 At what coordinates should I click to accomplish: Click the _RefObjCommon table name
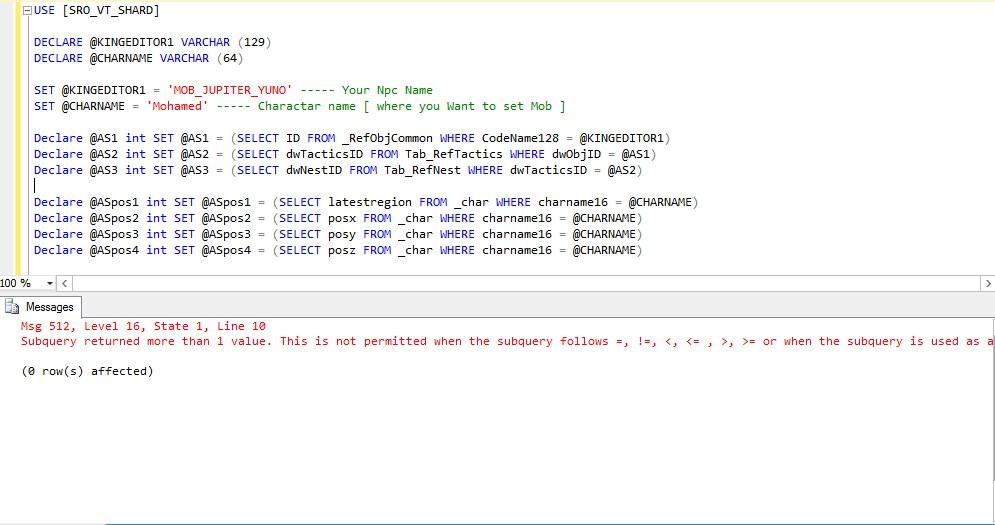[387, 138]
